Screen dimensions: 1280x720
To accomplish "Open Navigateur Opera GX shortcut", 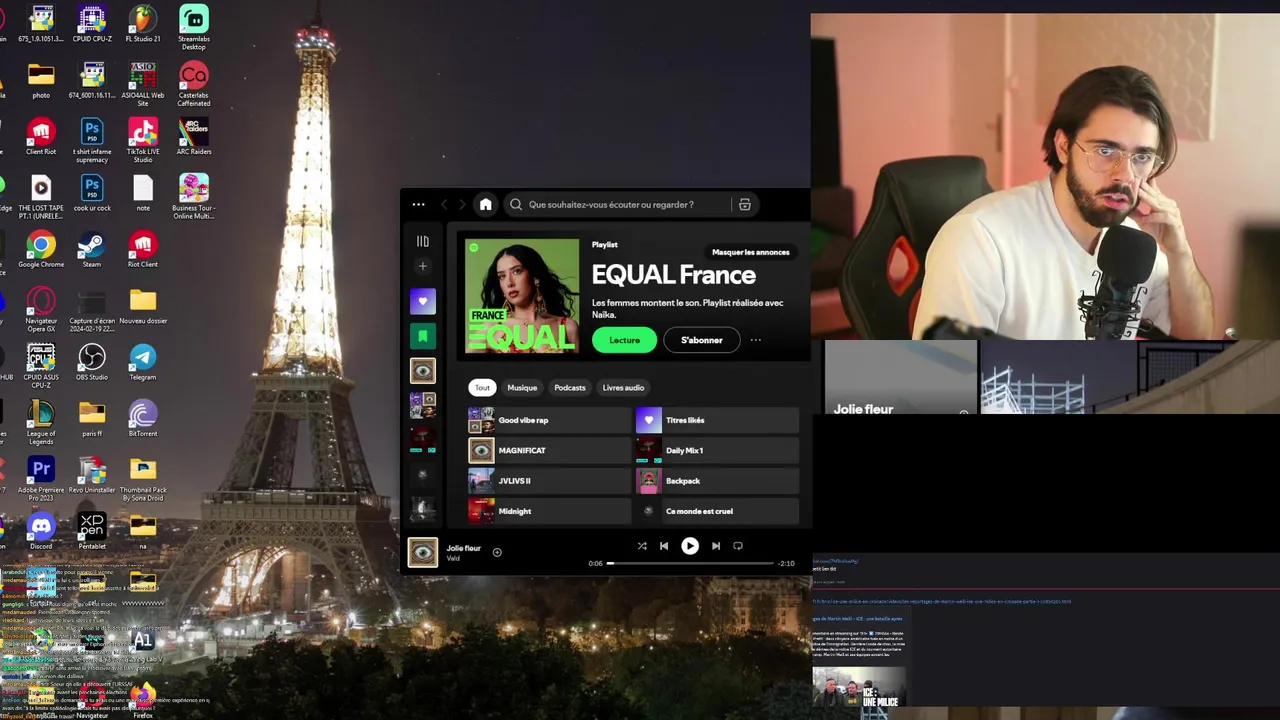I will (x=41, y=310).
